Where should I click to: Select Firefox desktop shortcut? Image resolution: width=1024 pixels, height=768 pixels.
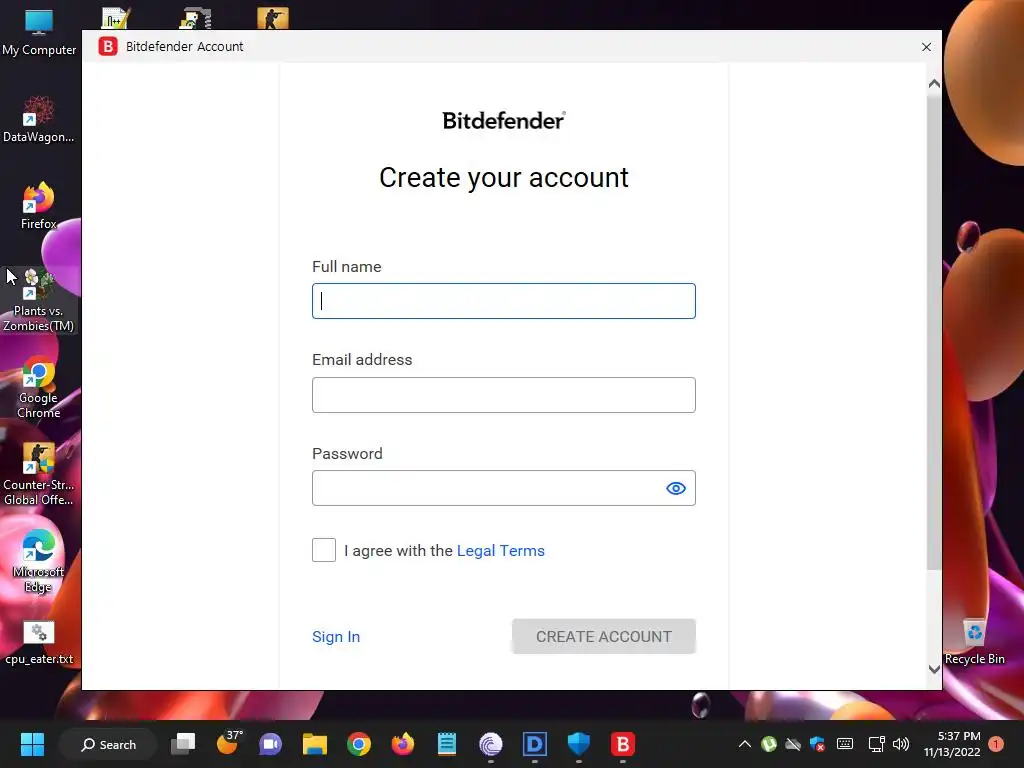(39, 206)
